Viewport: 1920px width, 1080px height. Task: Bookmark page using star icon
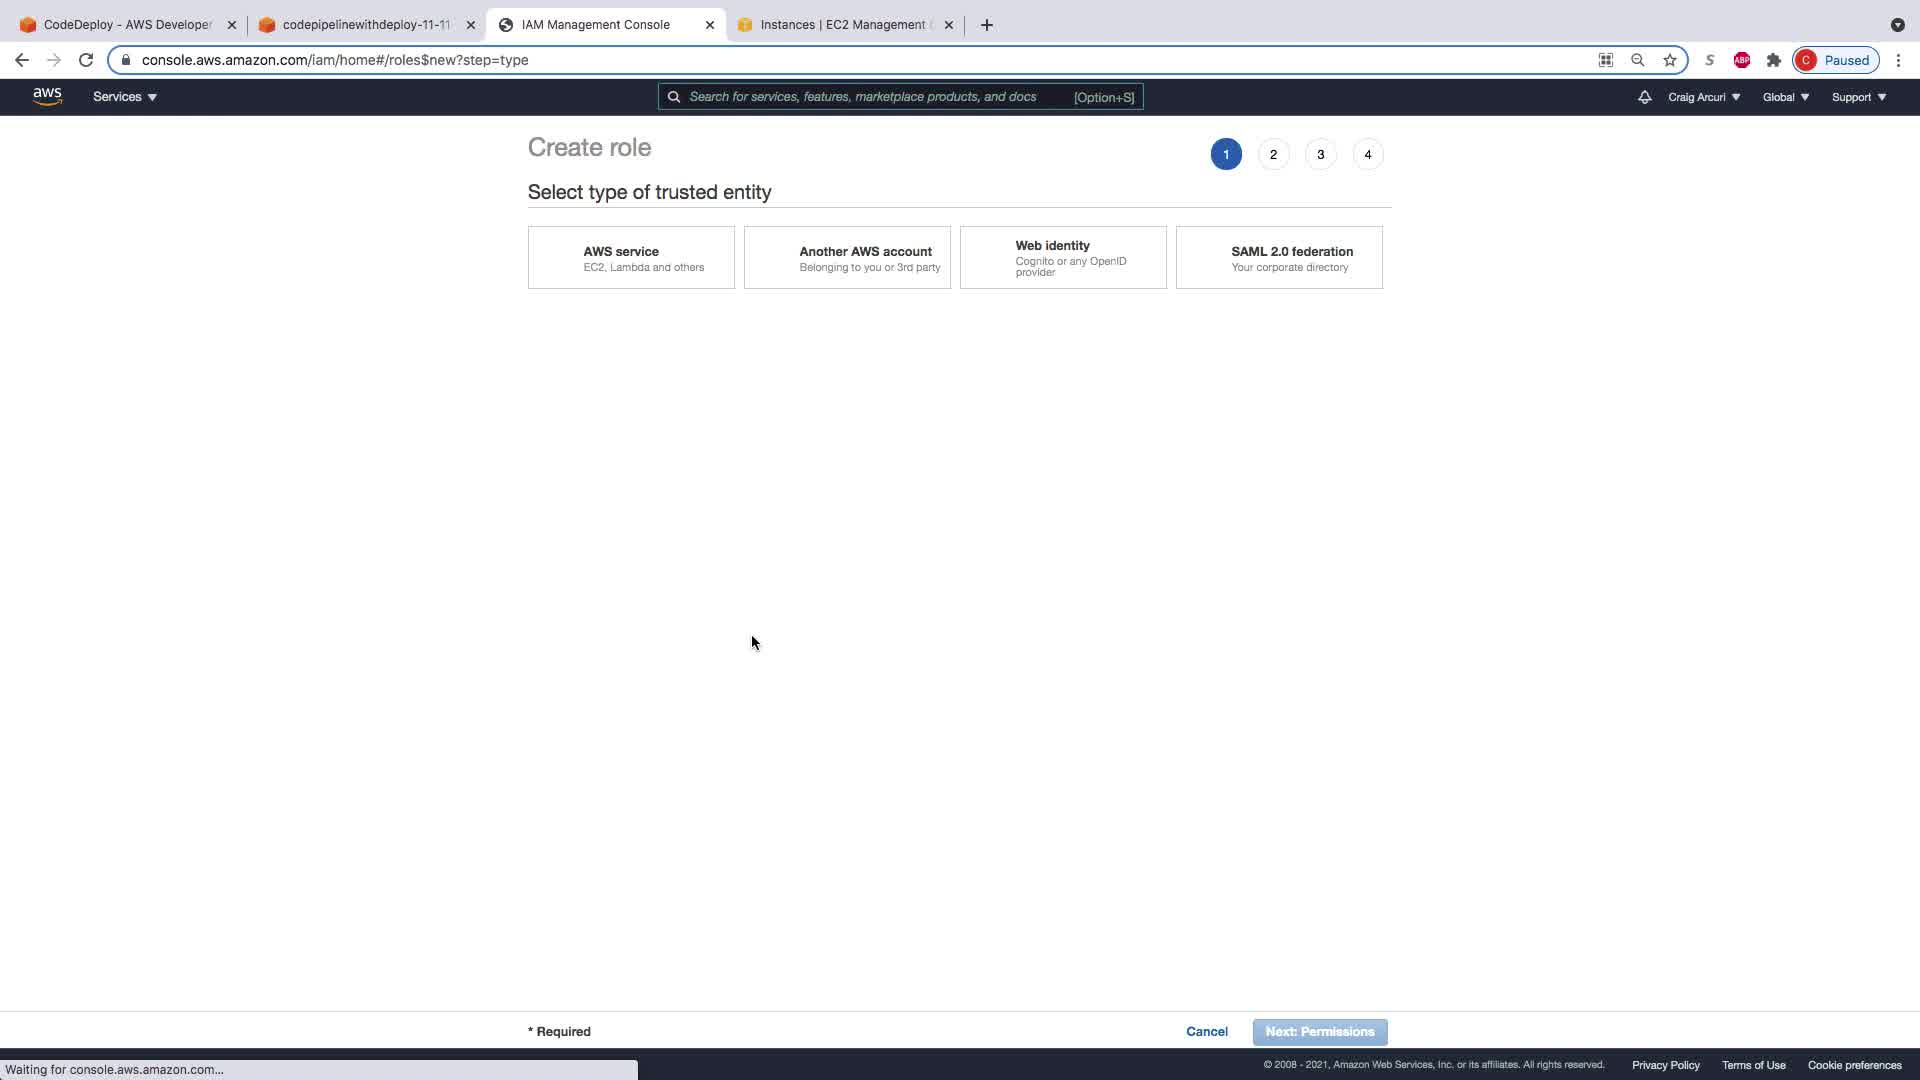pos(1670,60)
